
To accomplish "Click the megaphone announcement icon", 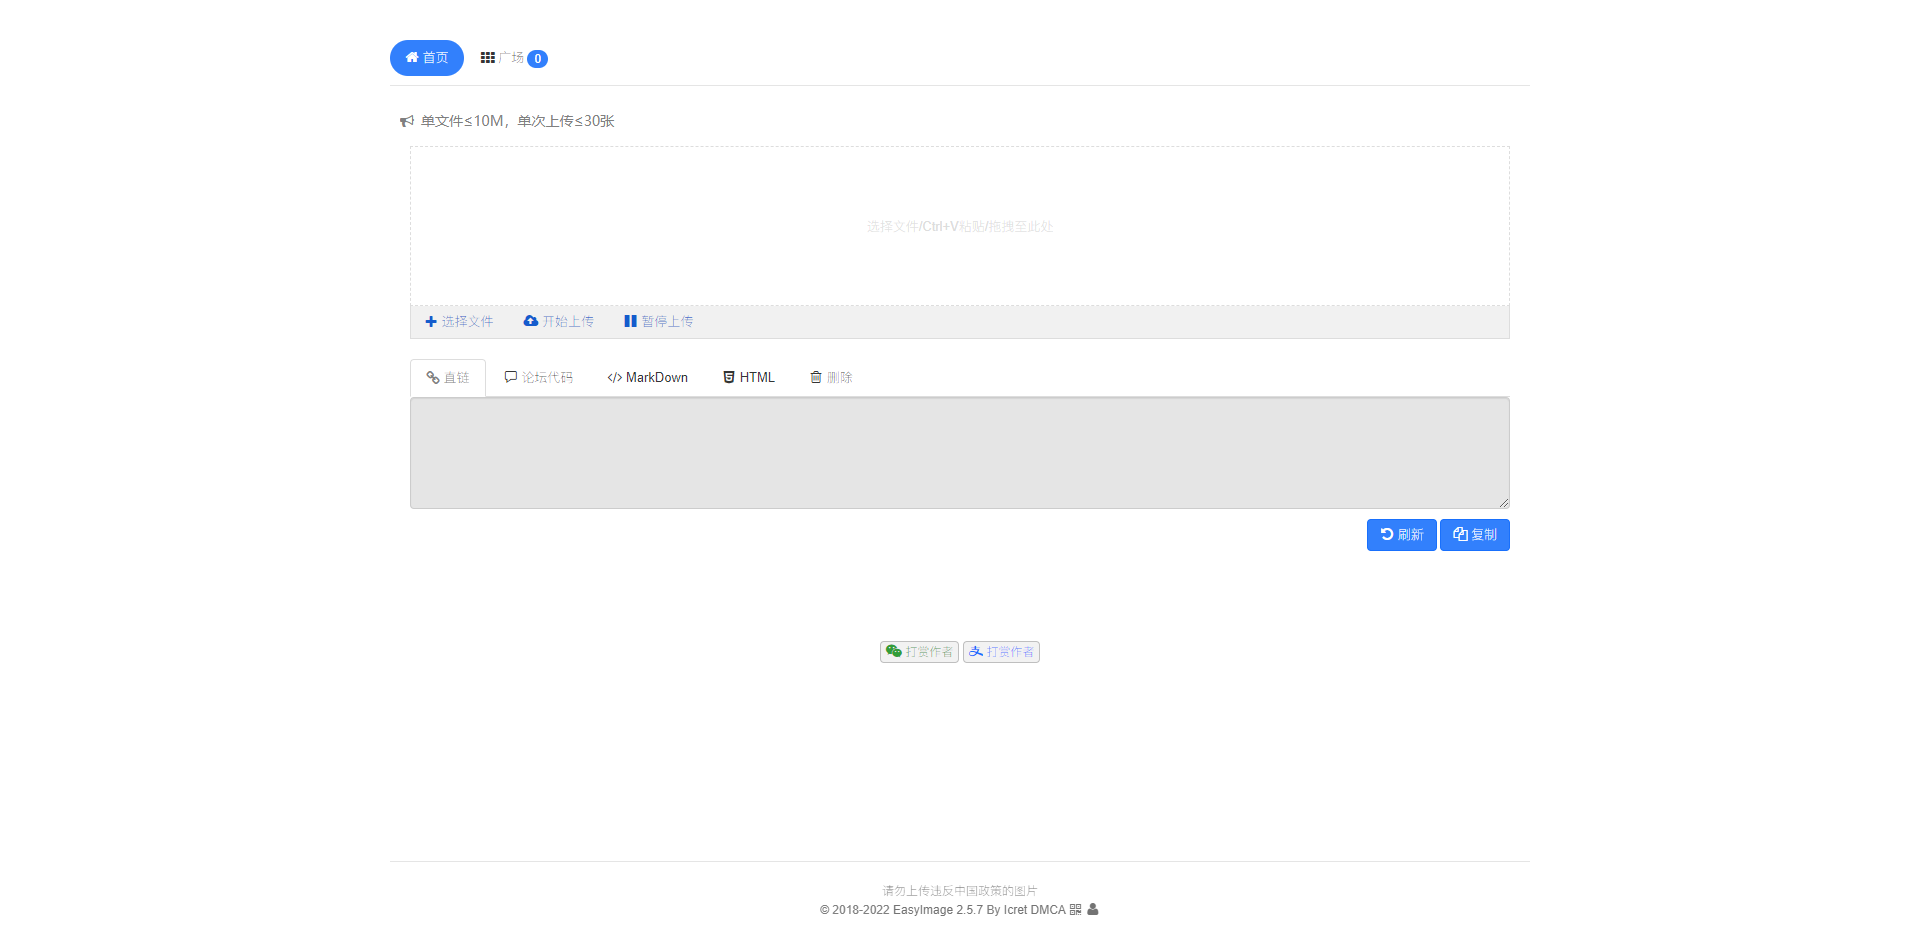I will click(407, 121).
